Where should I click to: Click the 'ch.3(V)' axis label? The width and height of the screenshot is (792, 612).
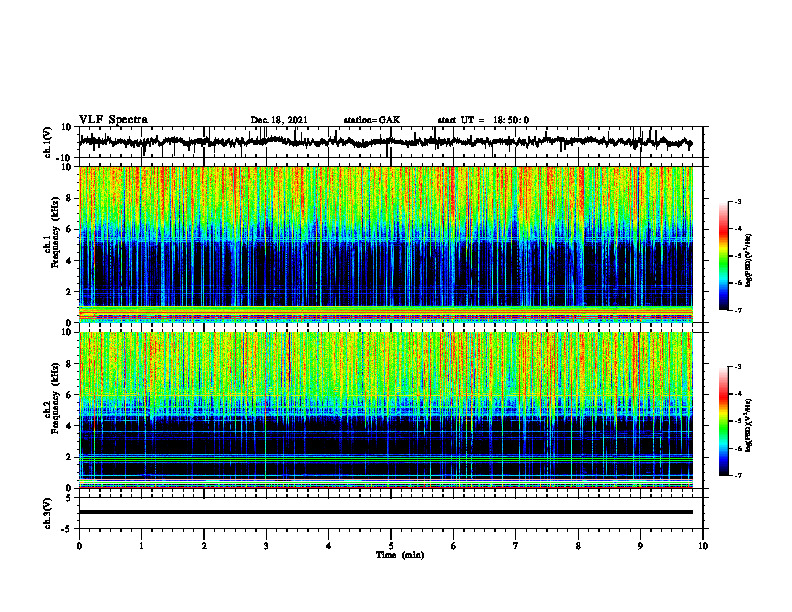click(48, 513)
